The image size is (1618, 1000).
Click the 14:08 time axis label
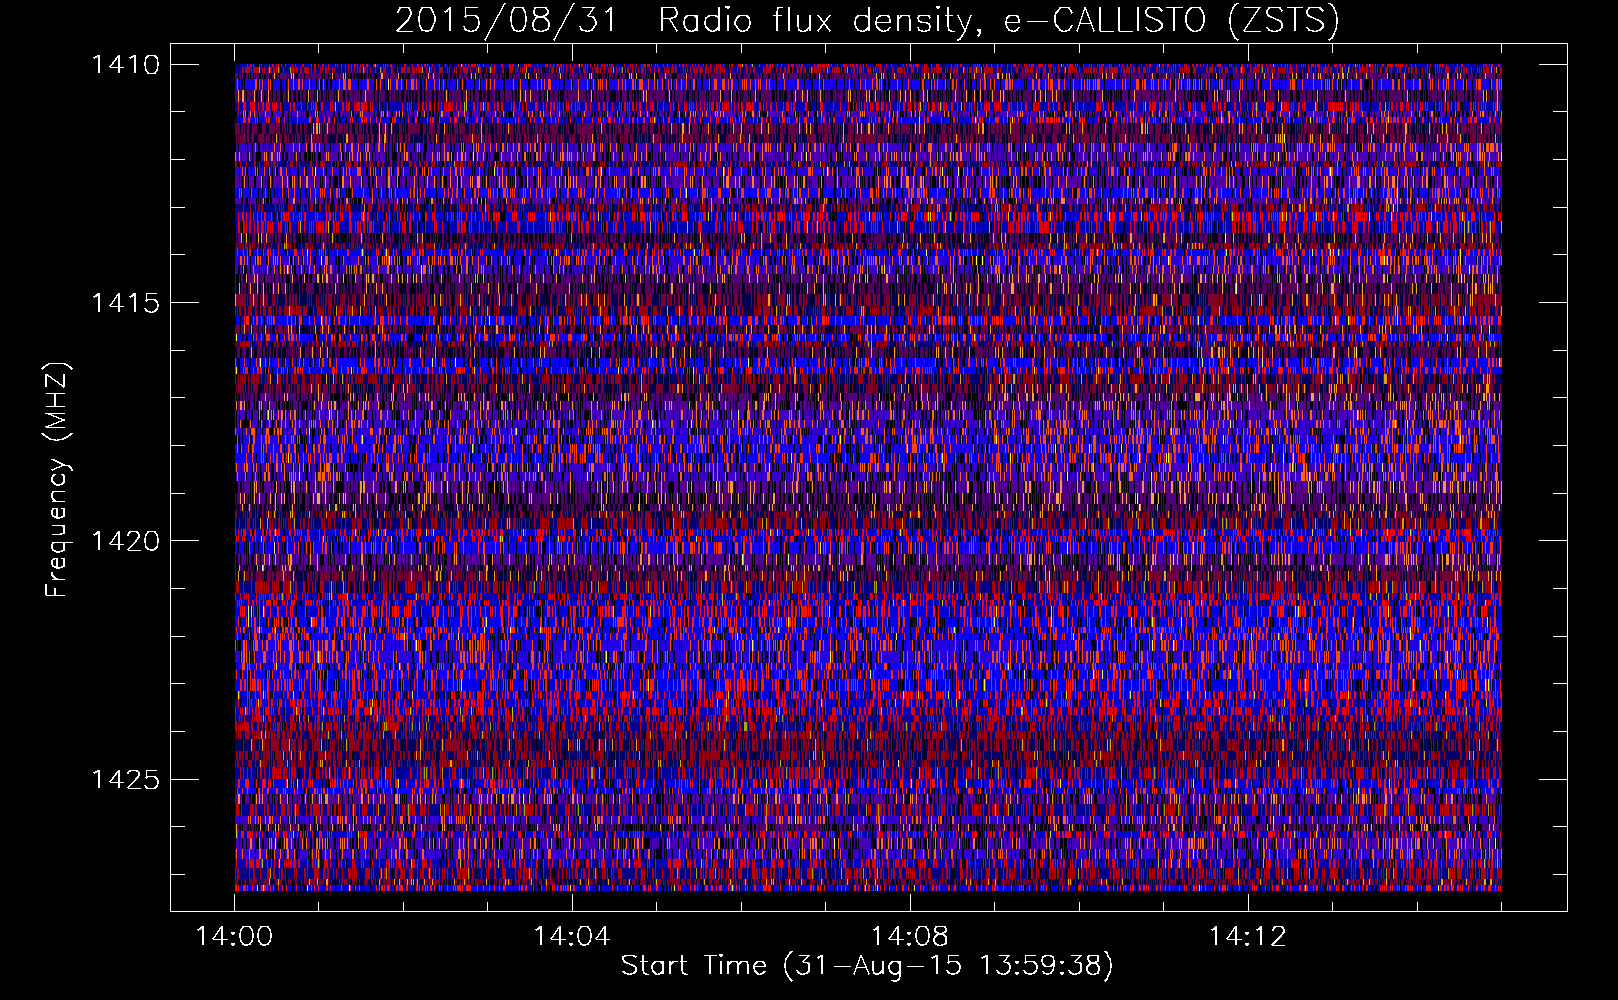tap(910, 937)
